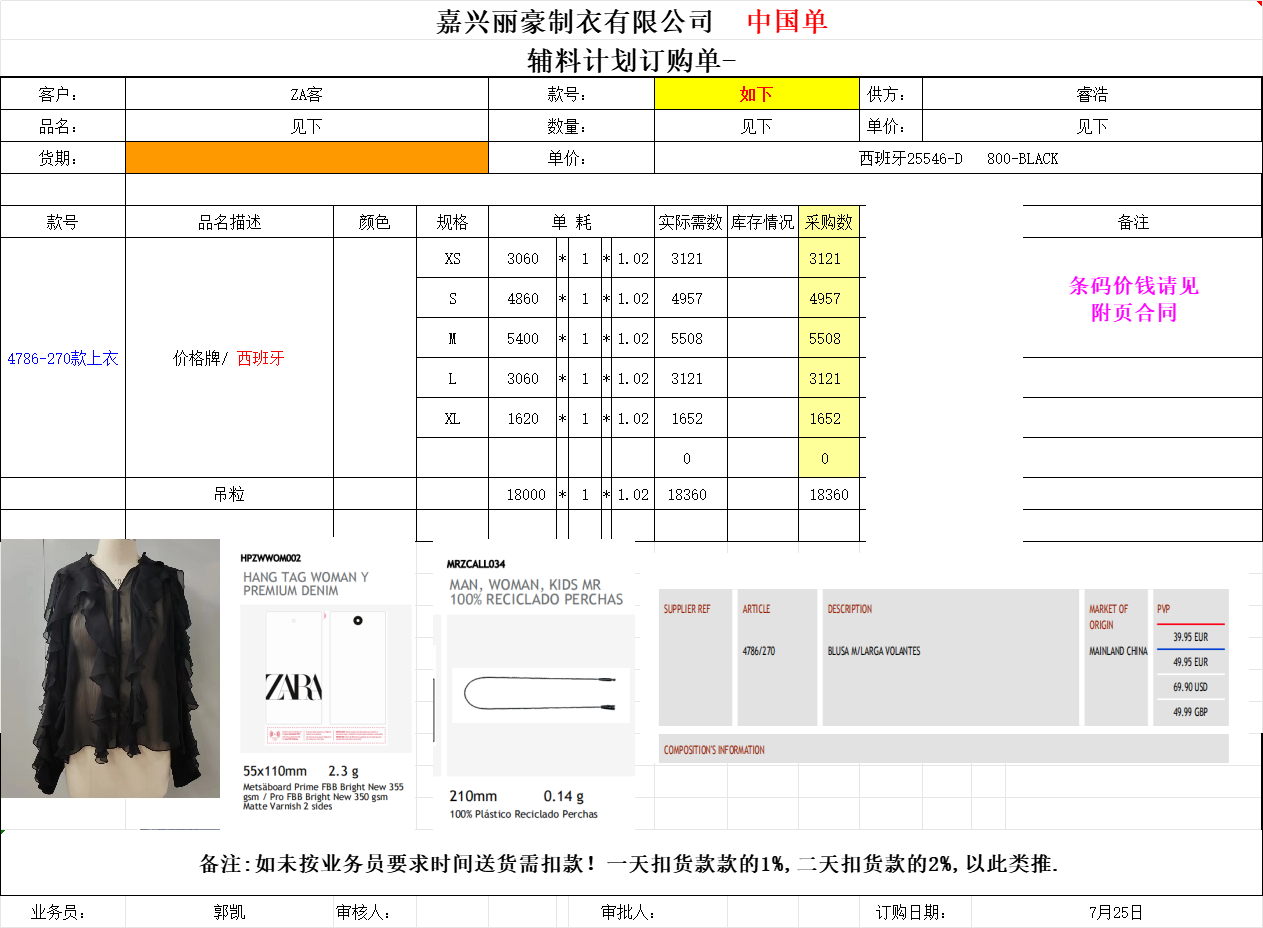Click the 郭凯 salesperson name cell
This screenshot has width=1263, height=928.
(229, 912)
